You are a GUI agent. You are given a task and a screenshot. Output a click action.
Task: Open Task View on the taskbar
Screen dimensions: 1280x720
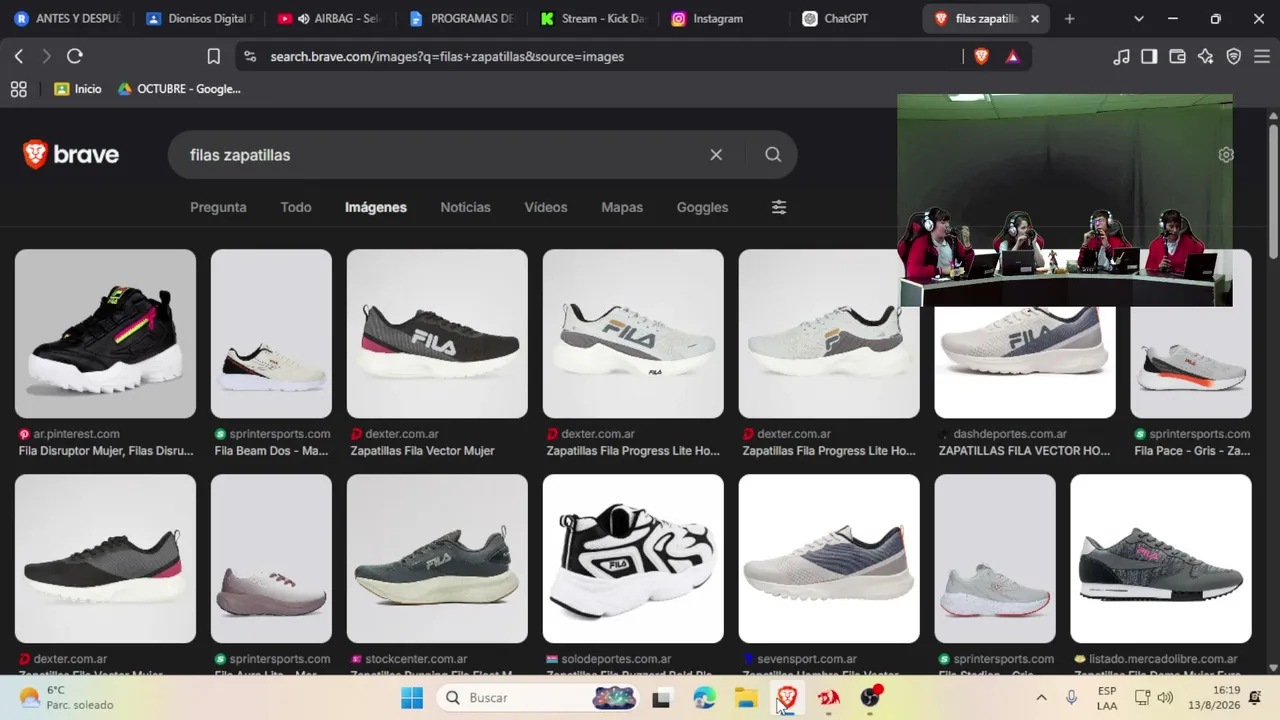661,698
